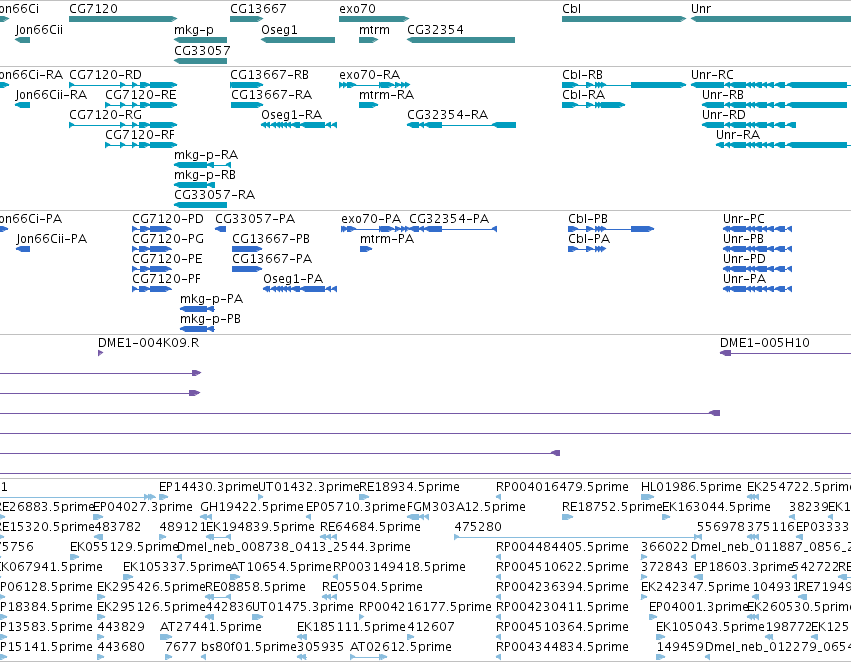Click the Cbl gene bar

(624, 19)
